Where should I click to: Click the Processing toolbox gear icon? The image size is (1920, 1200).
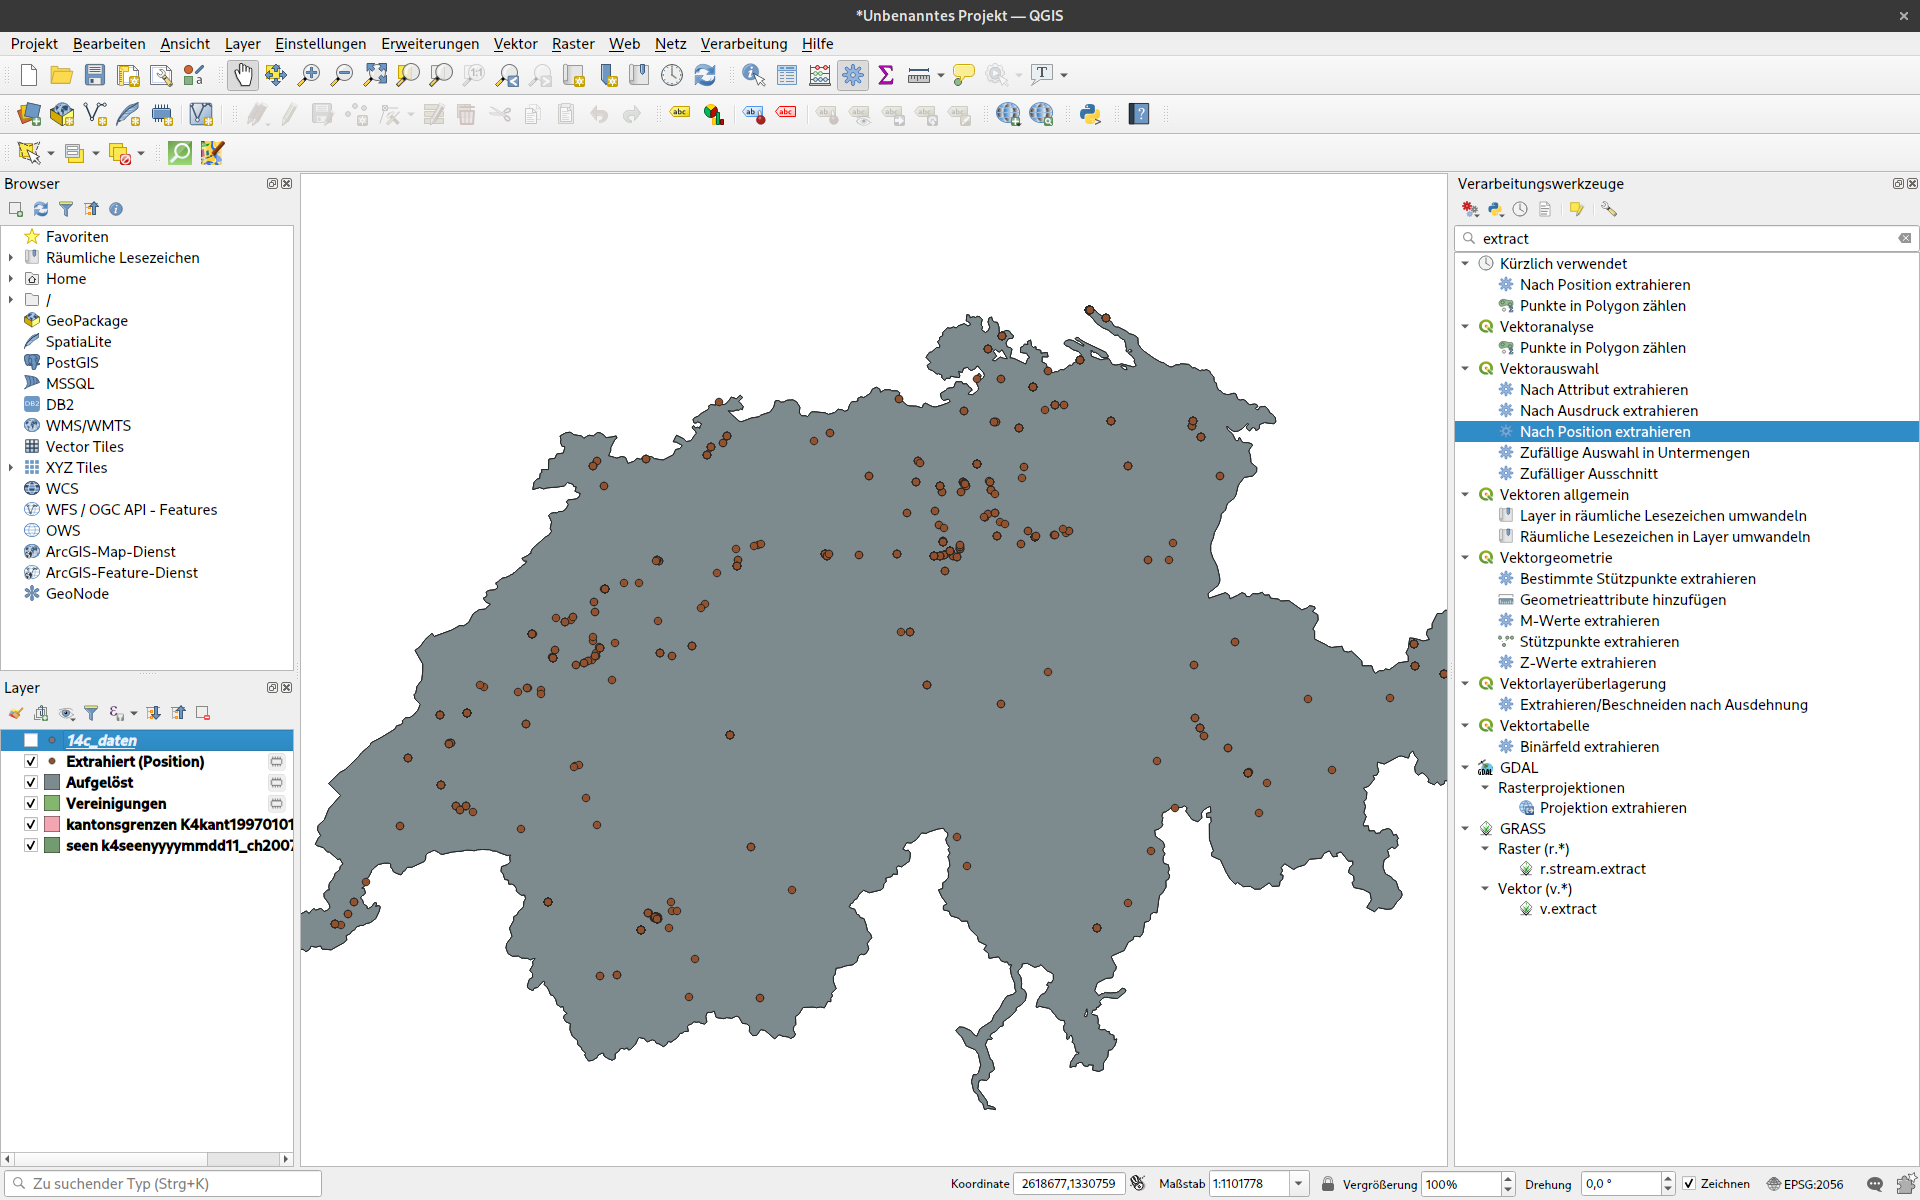[x=853, y=75]
